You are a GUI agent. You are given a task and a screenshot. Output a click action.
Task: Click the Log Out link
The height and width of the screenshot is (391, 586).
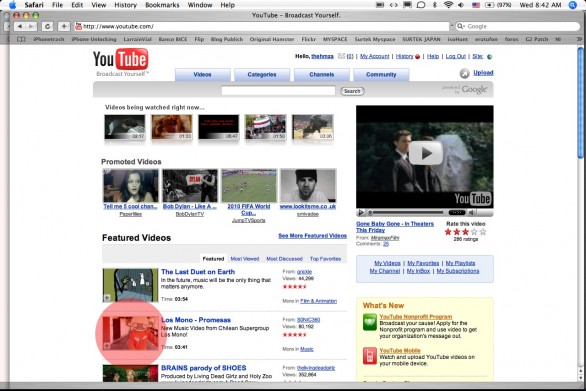(x=456, y=56)
